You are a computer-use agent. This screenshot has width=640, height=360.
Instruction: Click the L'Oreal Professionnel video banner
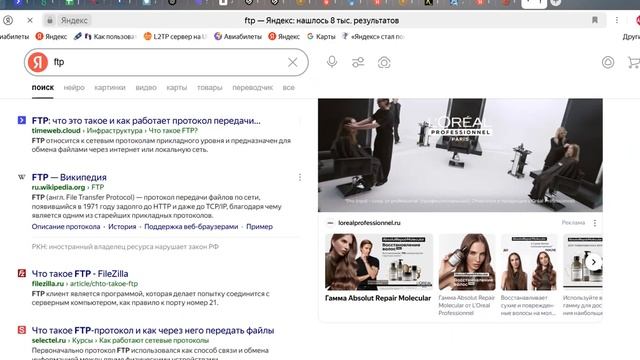[460, 155]
